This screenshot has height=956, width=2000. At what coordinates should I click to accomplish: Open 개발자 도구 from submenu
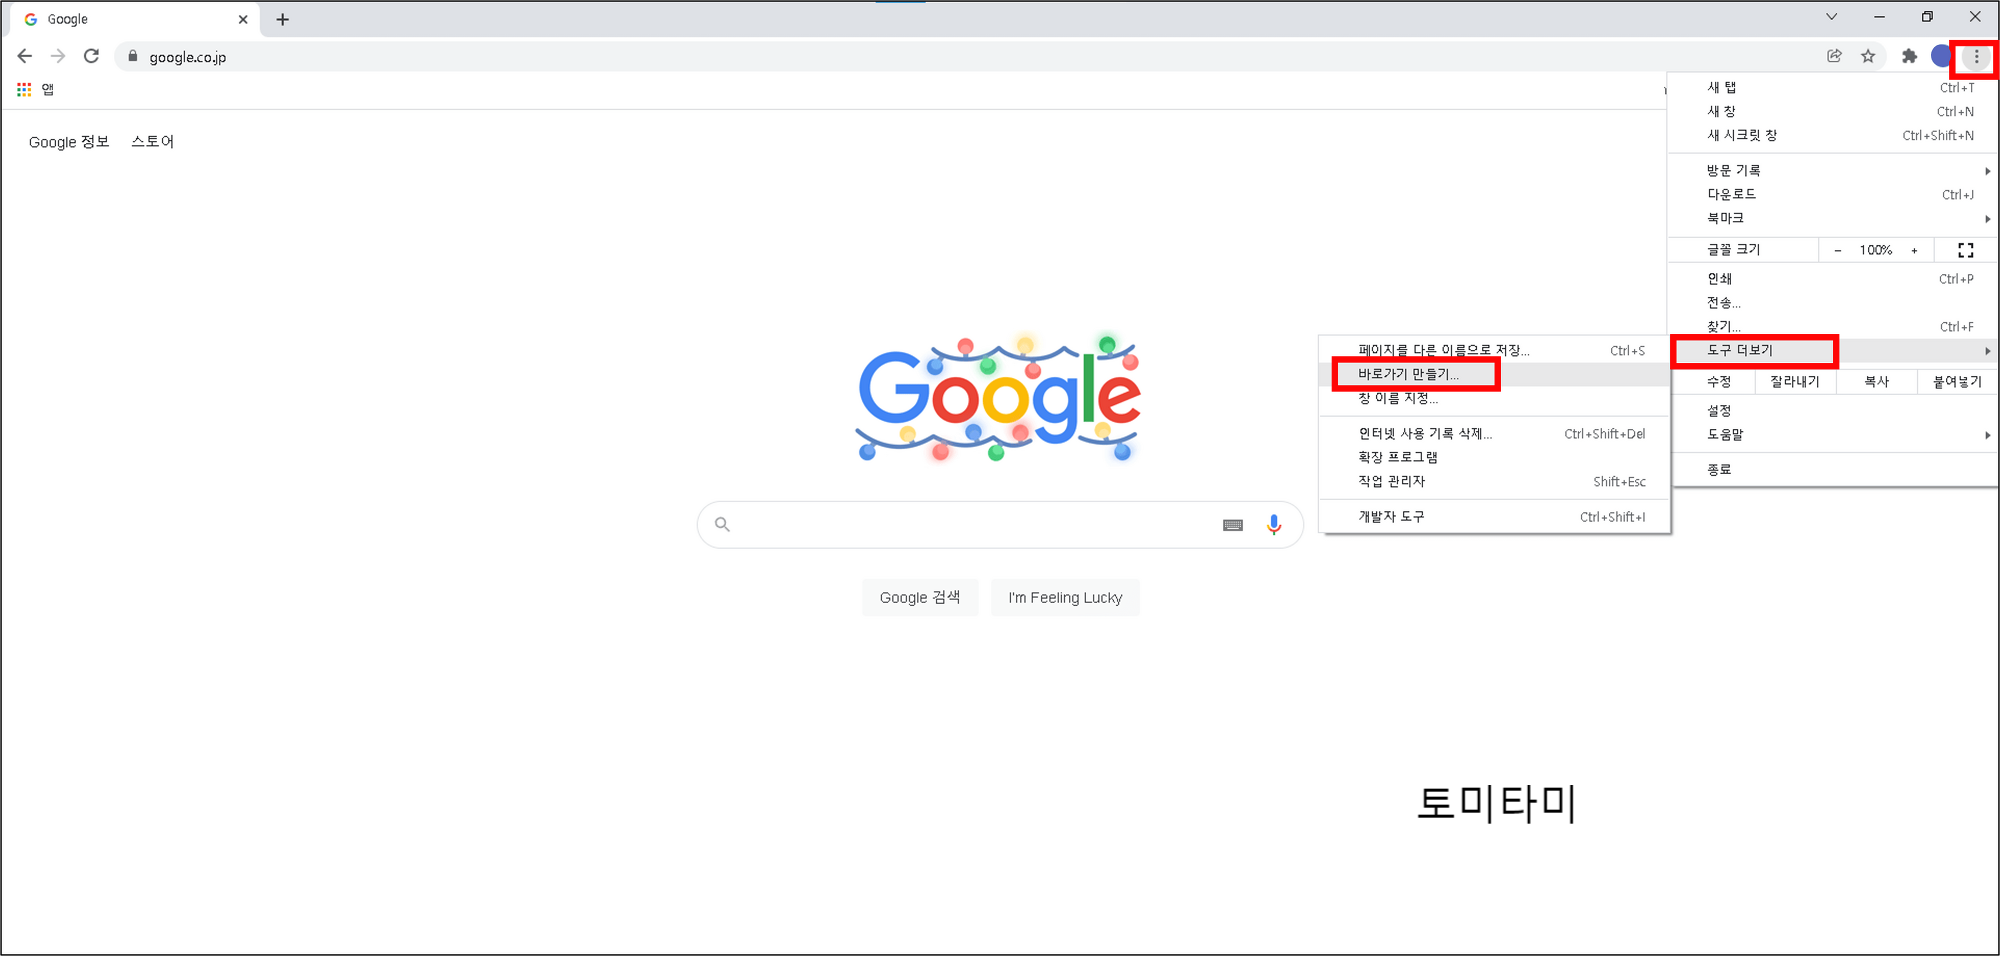[x=1494, y=516]
